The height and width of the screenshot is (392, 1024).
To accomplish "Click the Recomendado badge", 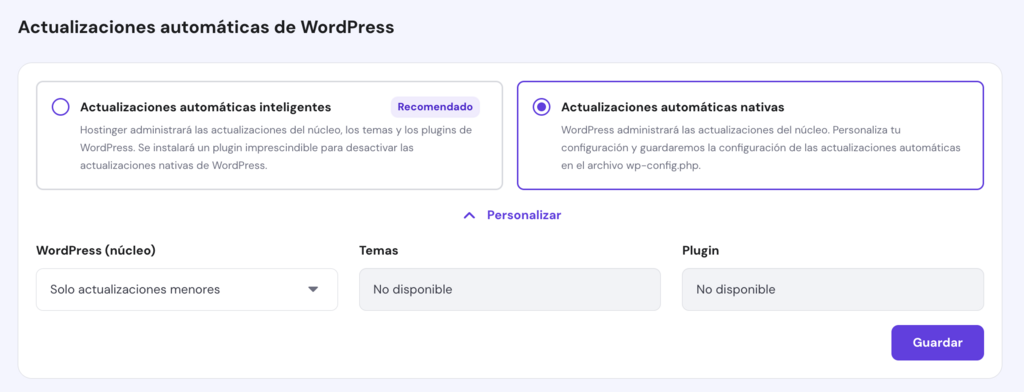I will point(435,107).
